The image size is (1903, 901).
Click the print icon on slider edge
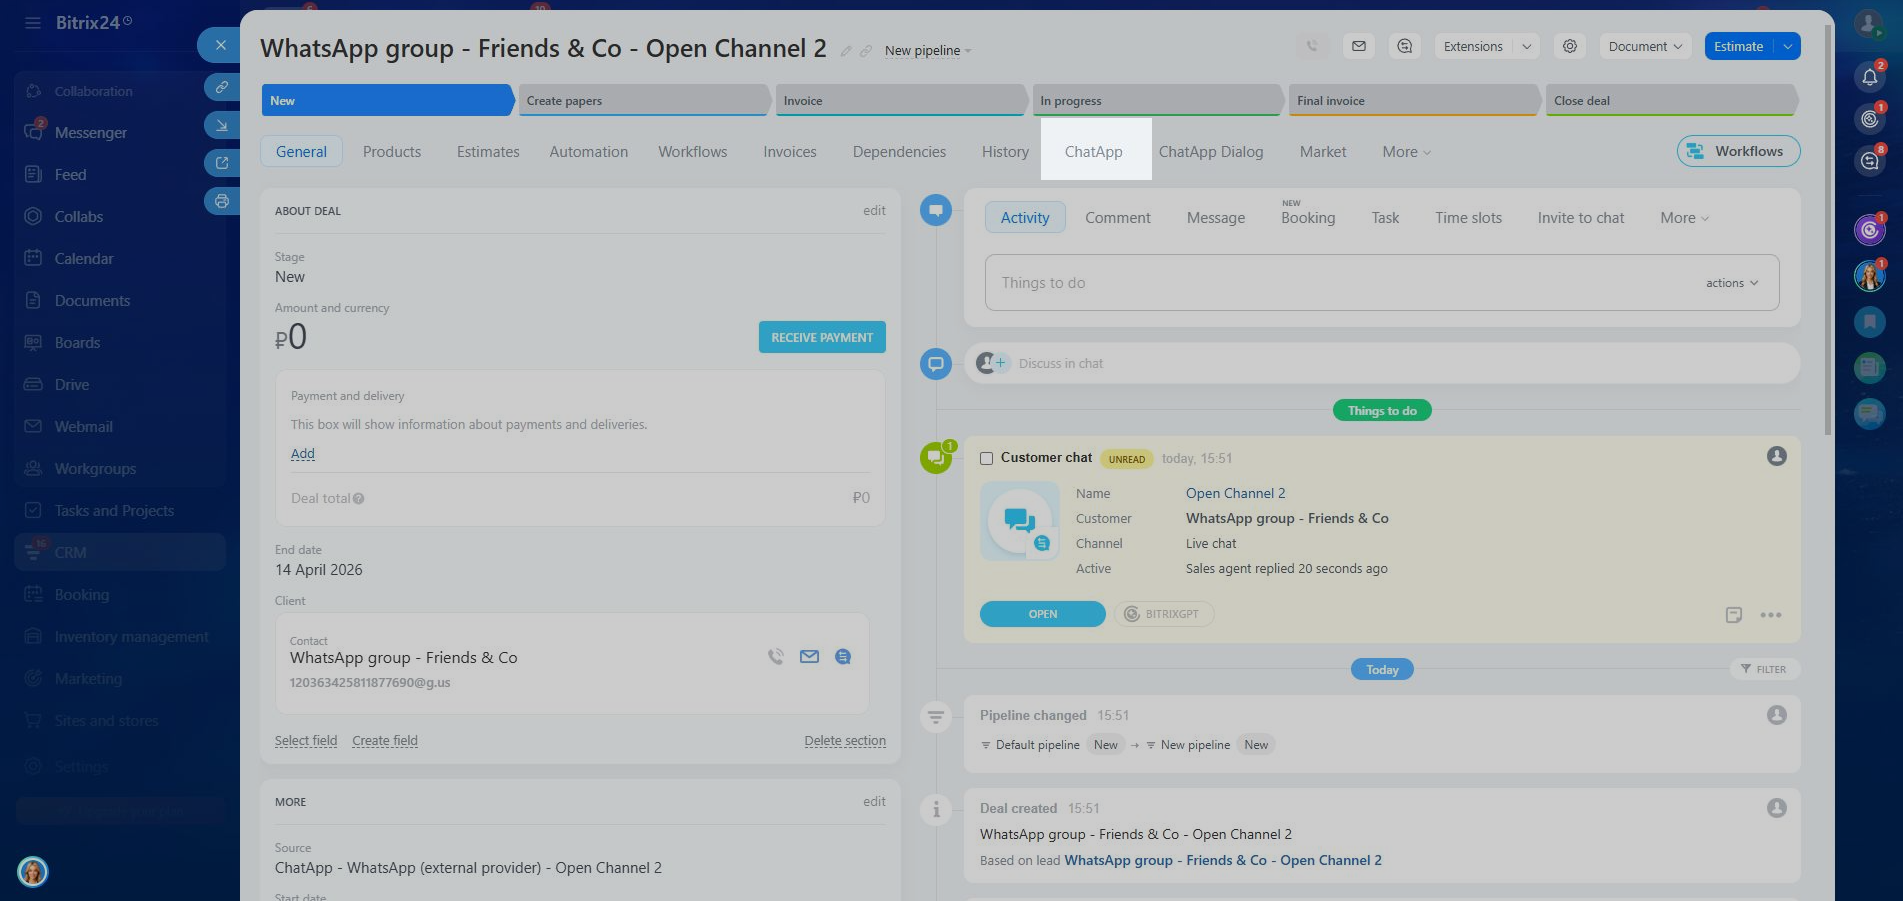221,201
